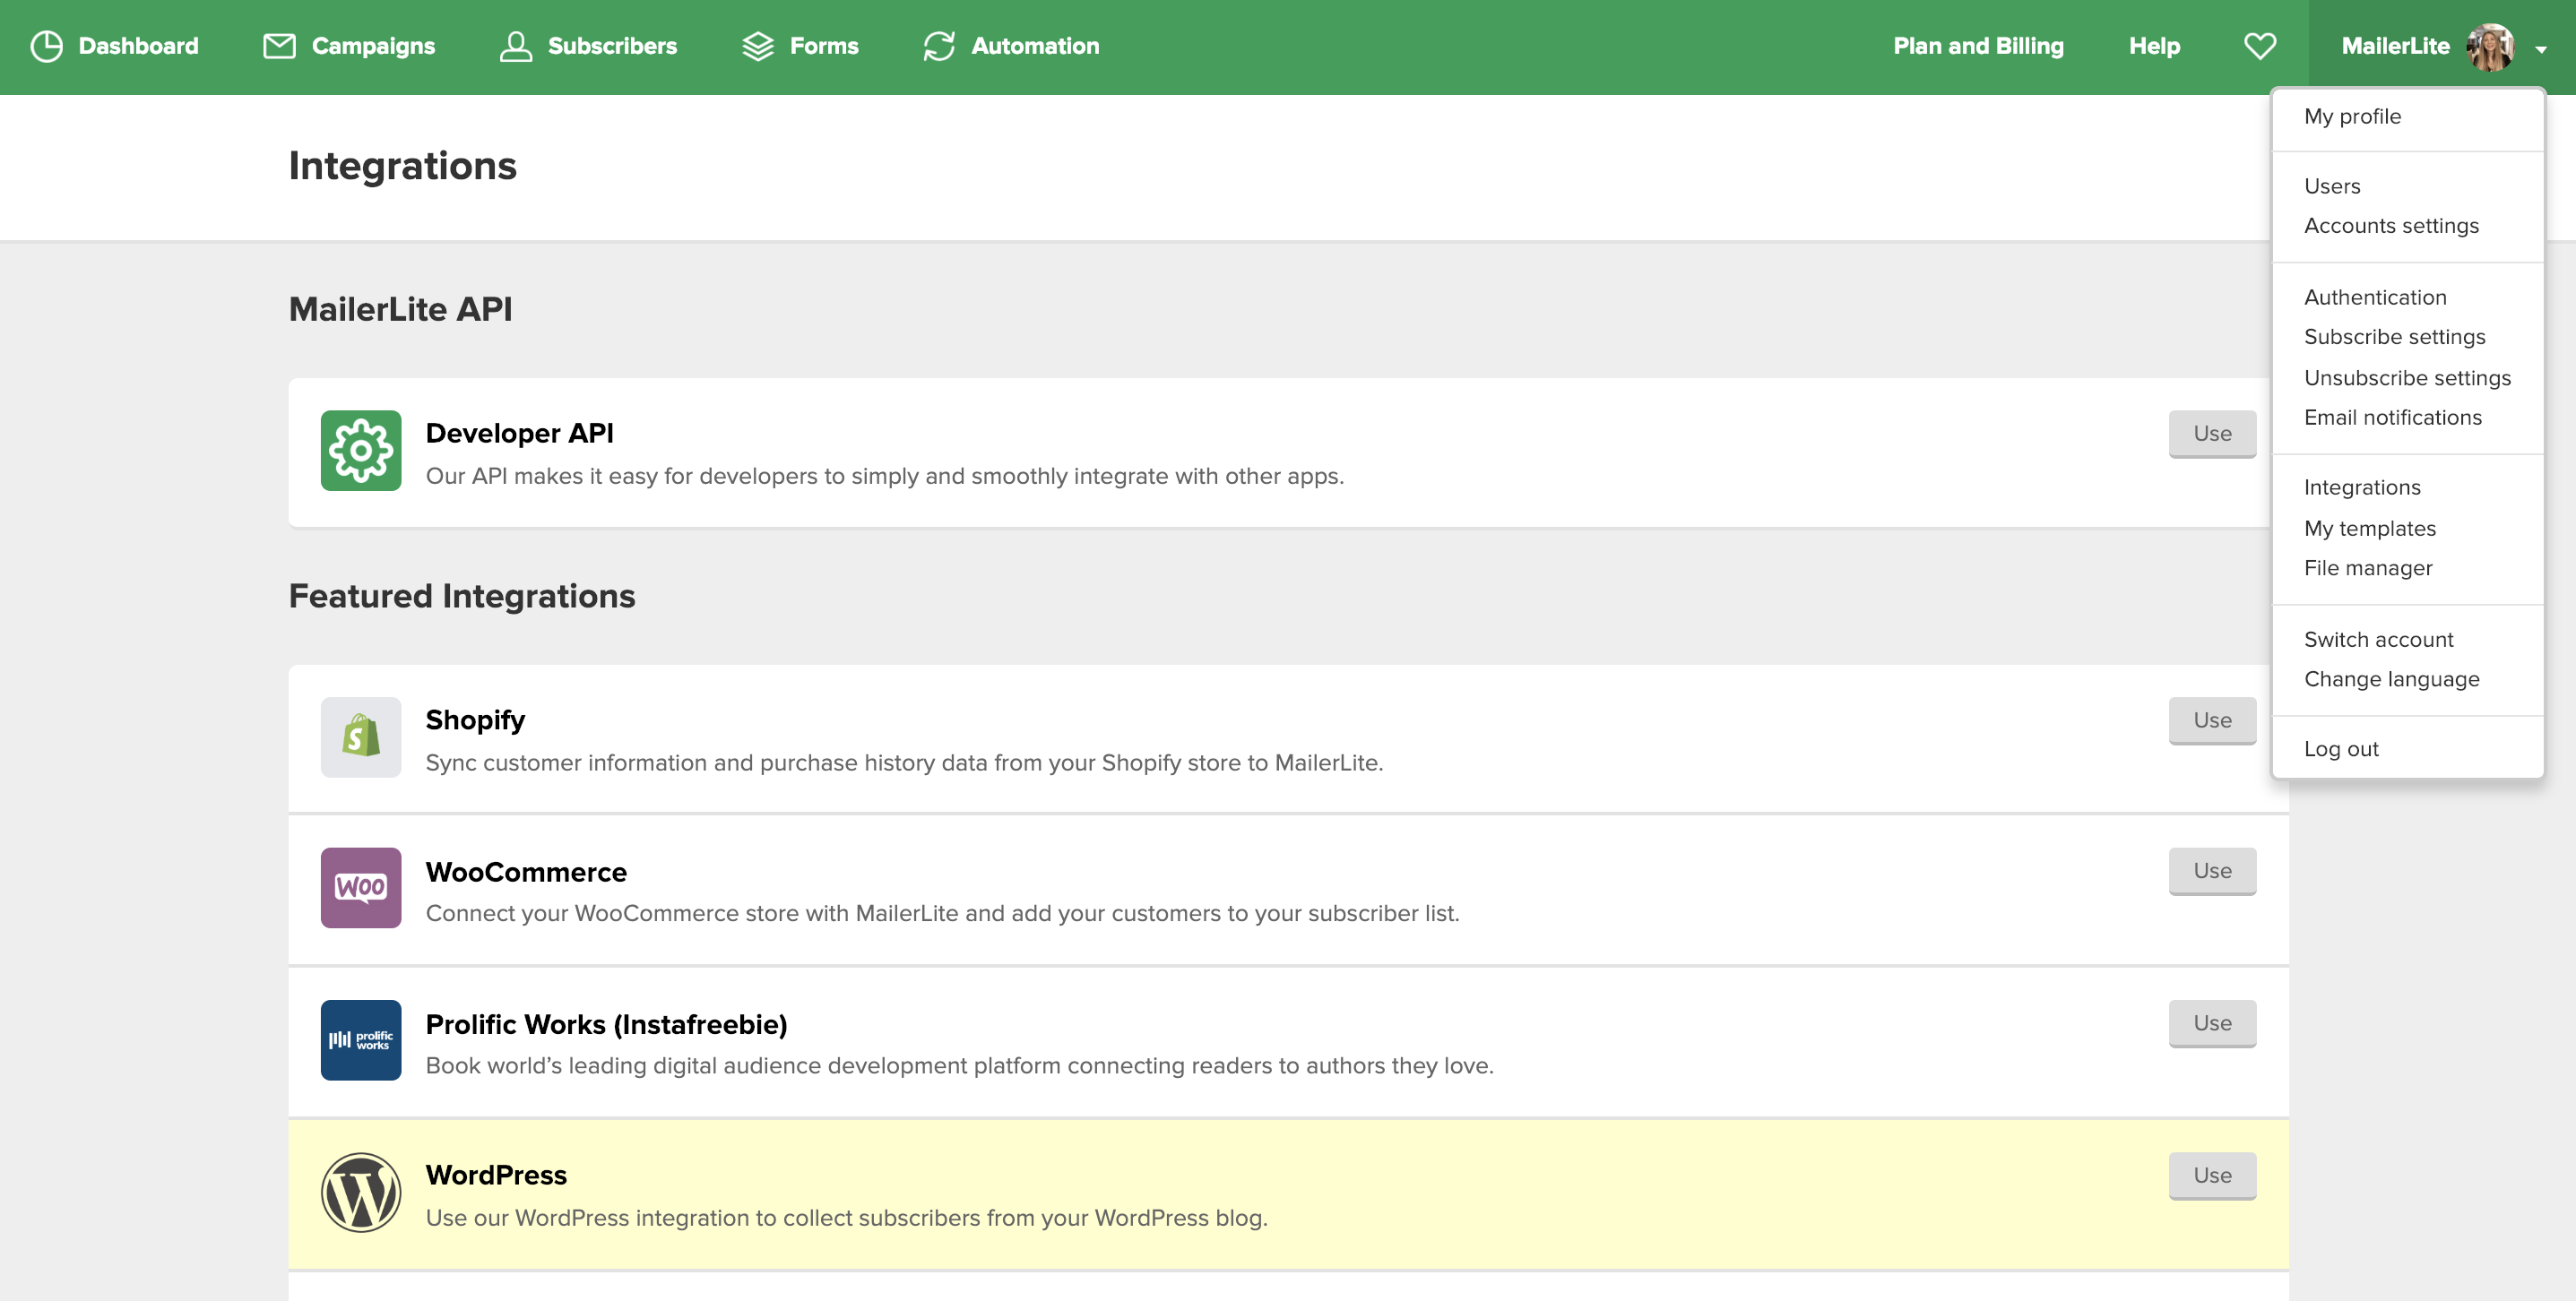Collapse the MailerLite account dropdown arrow
Viewport: 2576px width, 1301px height.
click(x=2541, y=48)
